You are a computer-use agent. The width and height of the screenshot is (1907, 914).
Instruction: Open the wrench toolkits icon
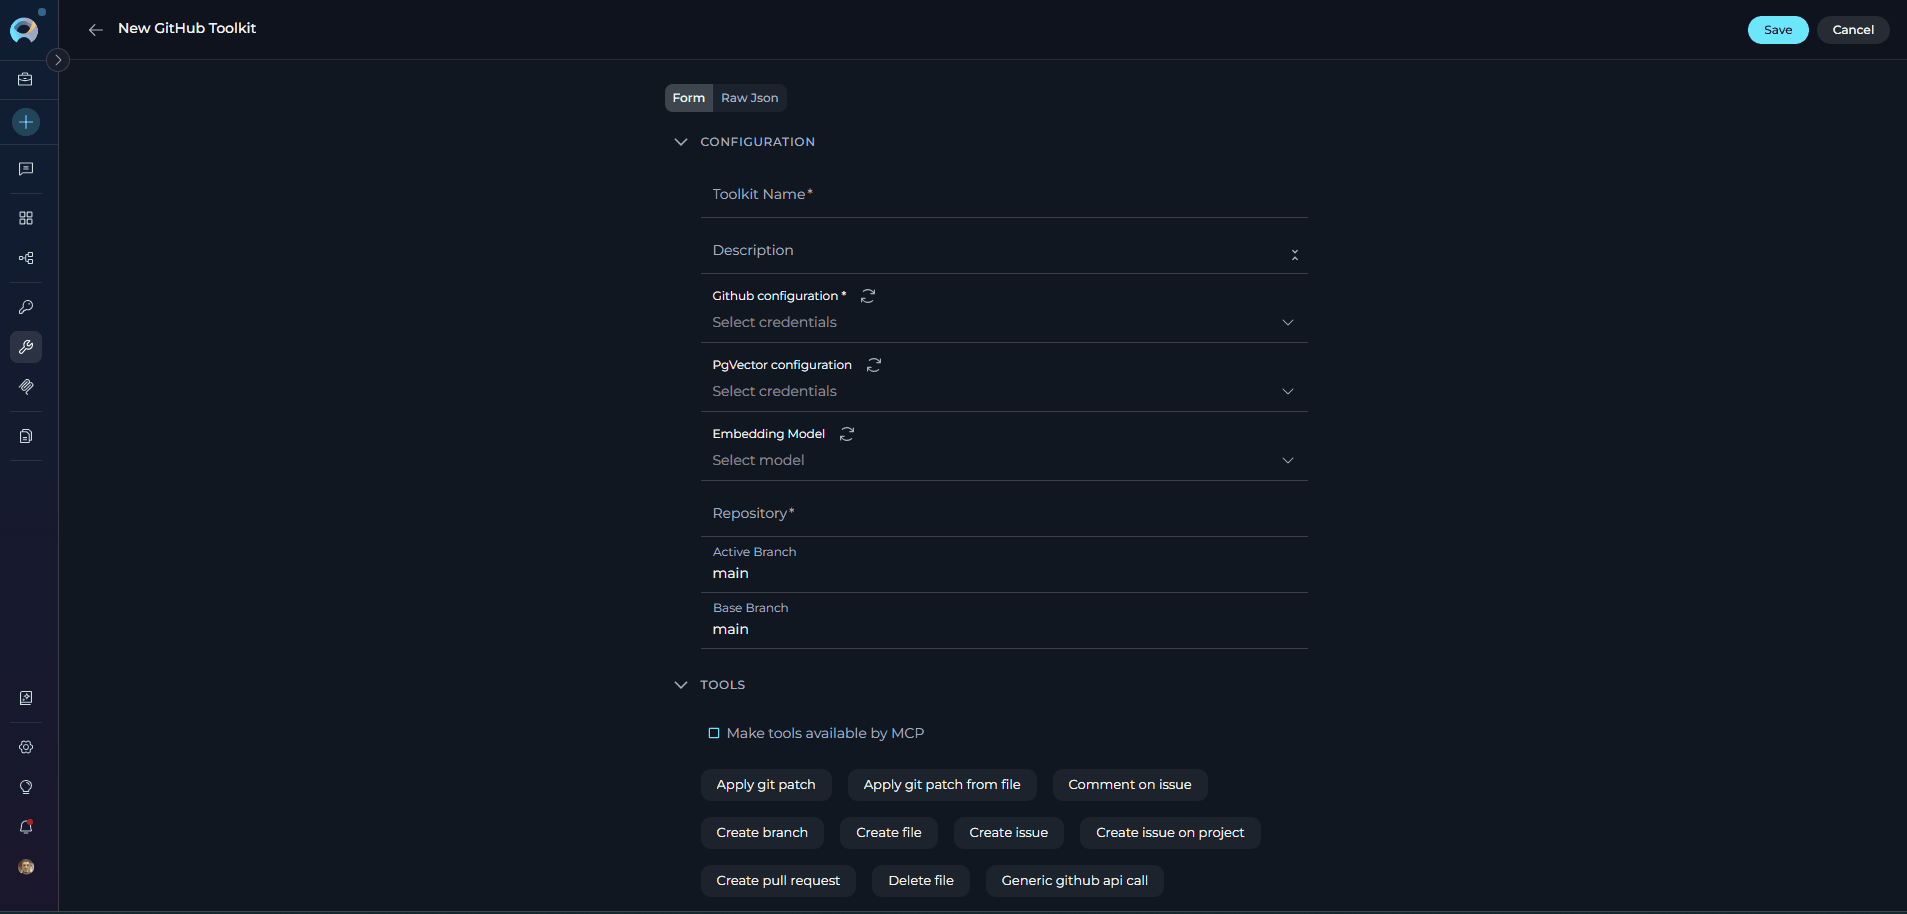pyautogui.click(x=26, y=347)
